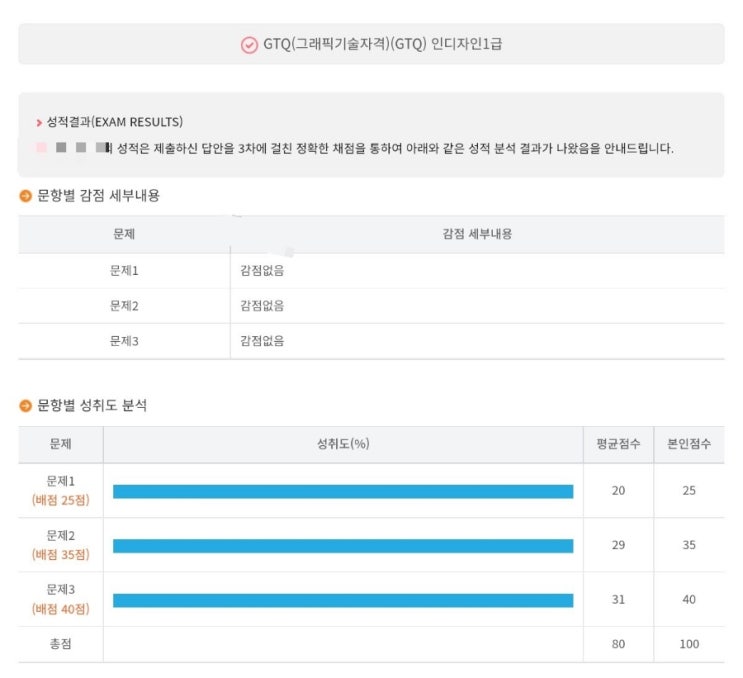Click the 문제2 achievement progress bar
Screen dimensions: 743x678
pos(343,546)
